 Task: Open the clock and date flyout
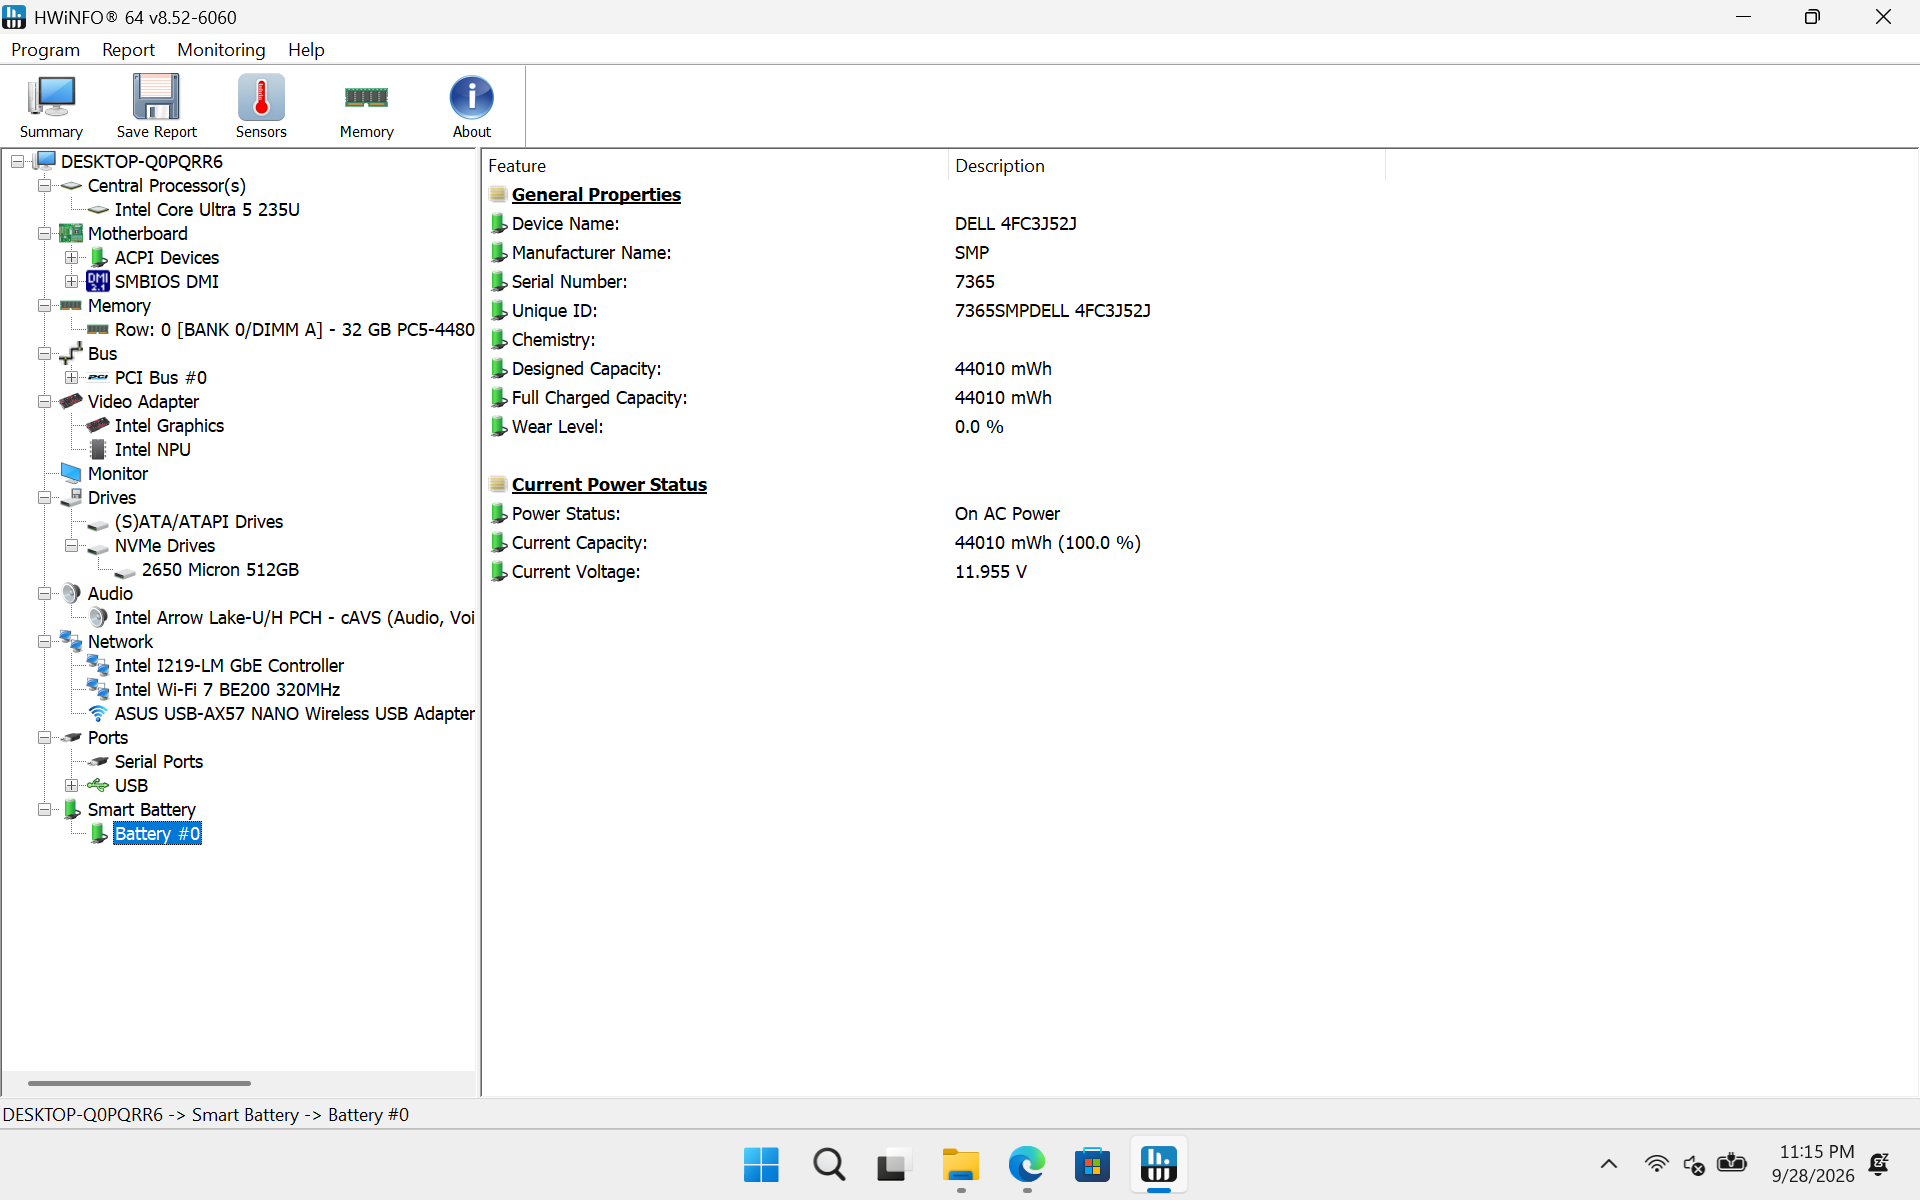[x=1813, y=1164]
